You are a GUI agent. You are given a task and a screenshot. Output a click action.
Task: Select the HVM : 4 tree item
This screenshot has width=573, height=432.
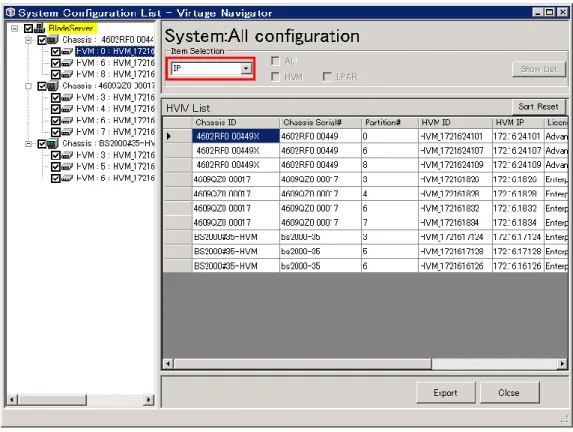(115, 109)
